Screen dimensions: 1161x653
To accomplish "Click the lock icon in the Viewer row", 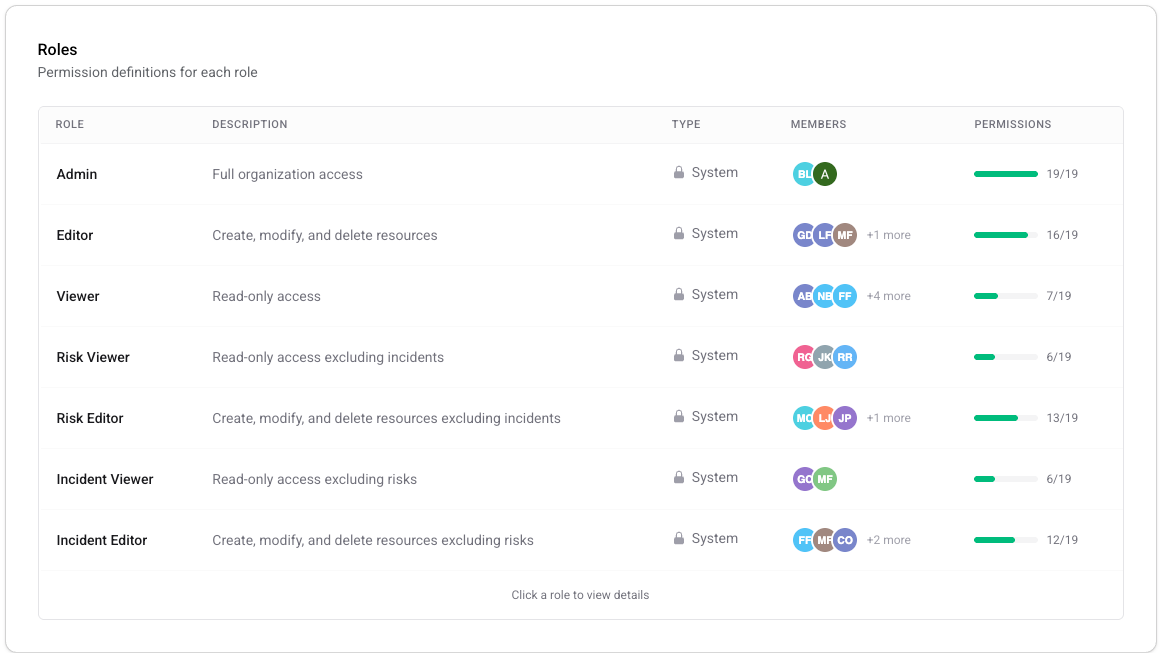I will pos(678,295).
